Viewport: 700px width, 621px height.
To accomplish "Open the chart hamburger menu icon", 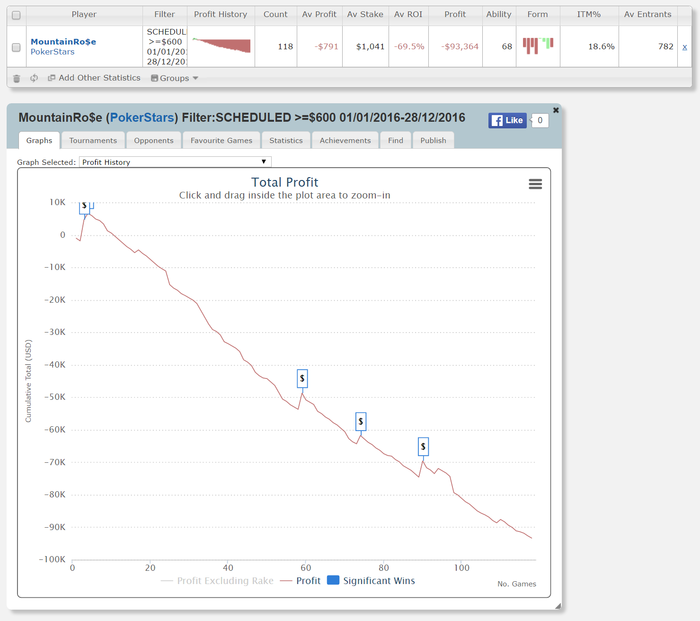I will (535, 184).
